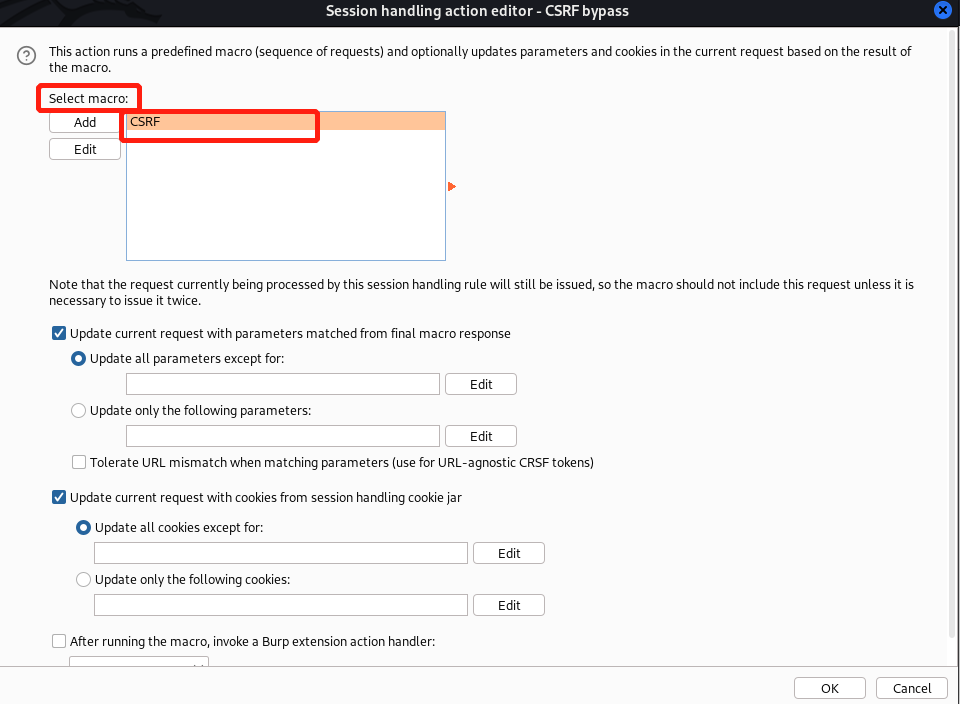
Task: Select 'Update only the following cookies' radio
Action: coord(84,579)
